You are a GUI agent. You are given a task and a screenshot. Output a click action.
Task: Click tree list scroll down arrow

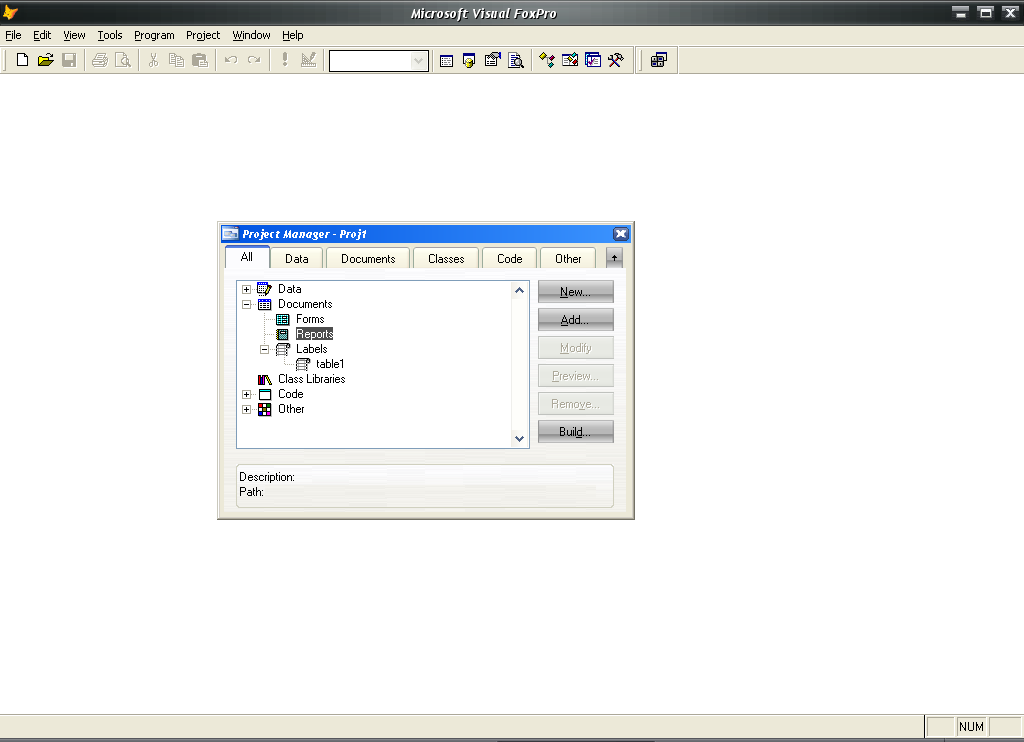click(x=519, y=439)
